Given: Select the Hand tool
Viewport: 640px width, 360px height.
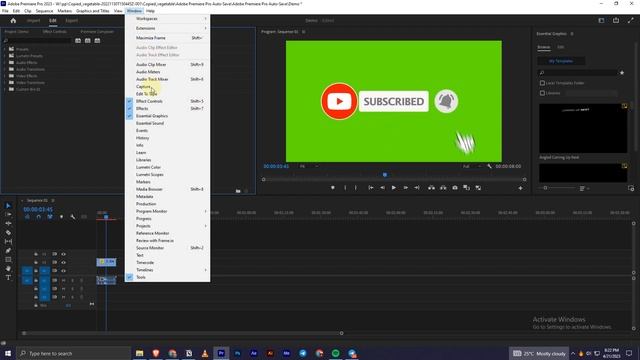Looking at the screenshot, I should 8,268.
